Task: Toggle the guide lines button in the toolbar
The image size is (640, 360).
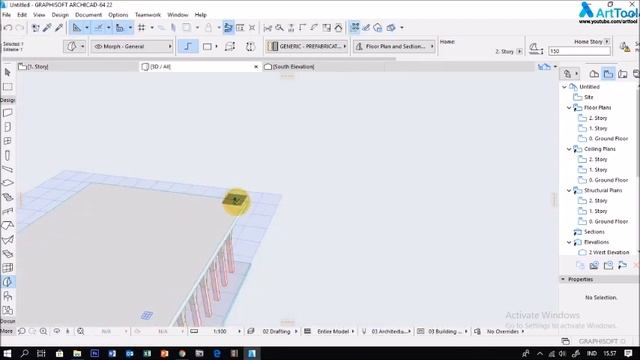Action: point(77,28)
